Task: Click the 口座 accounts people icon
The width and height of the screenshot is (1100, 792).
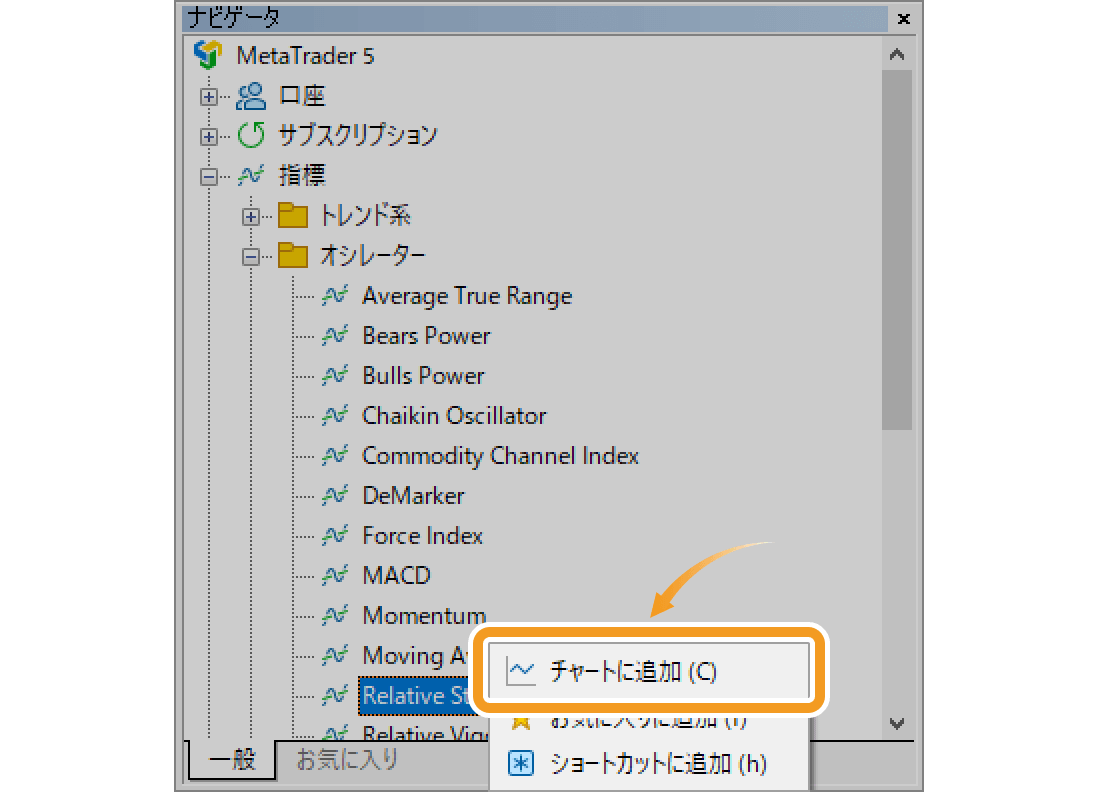Action: point(250,96)
